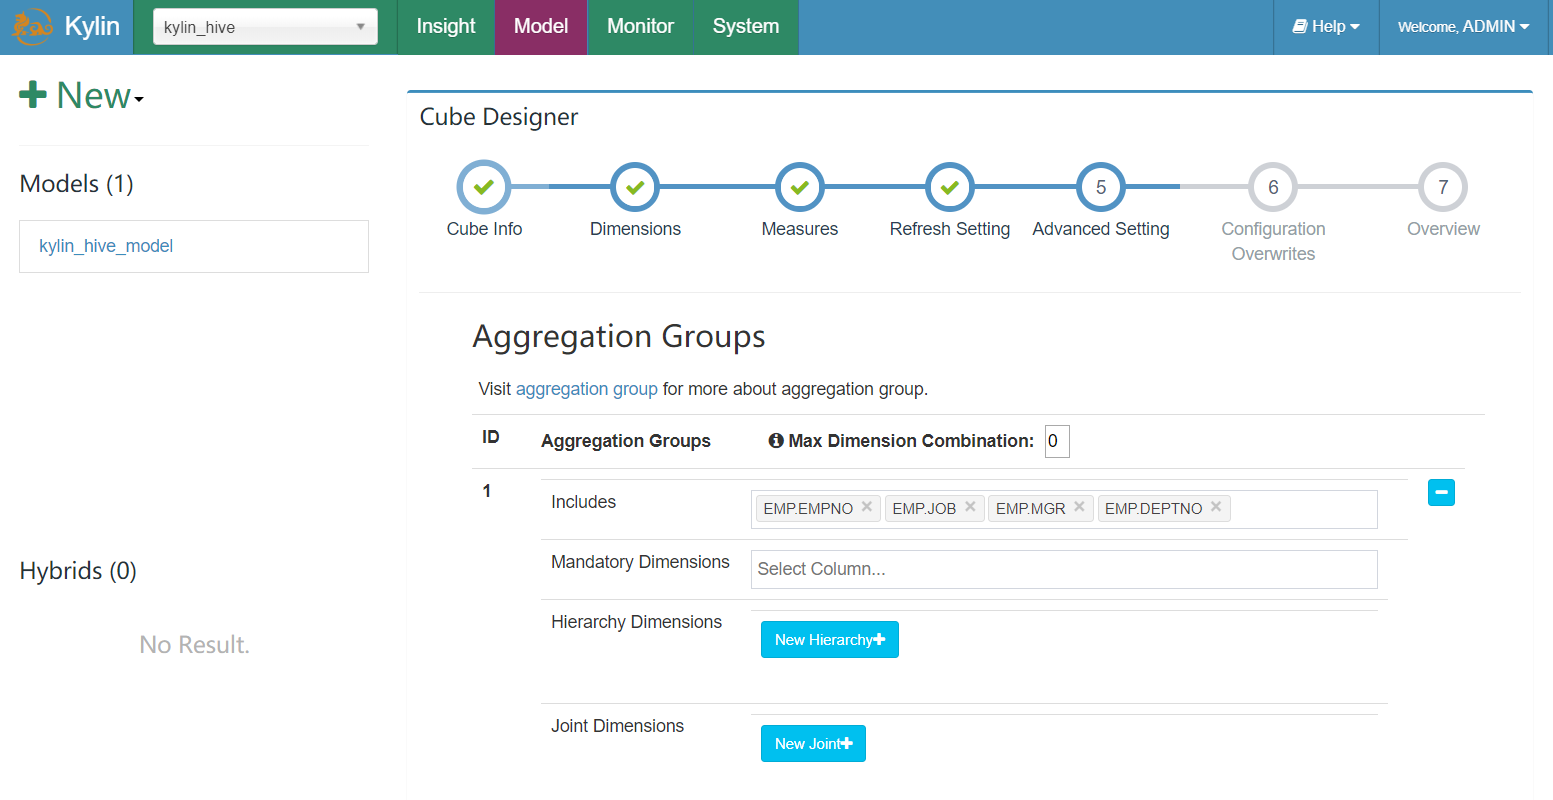Click the Max Dimension Combination info icon
This screenshot has width=1553, height=800.
(776, 441)
